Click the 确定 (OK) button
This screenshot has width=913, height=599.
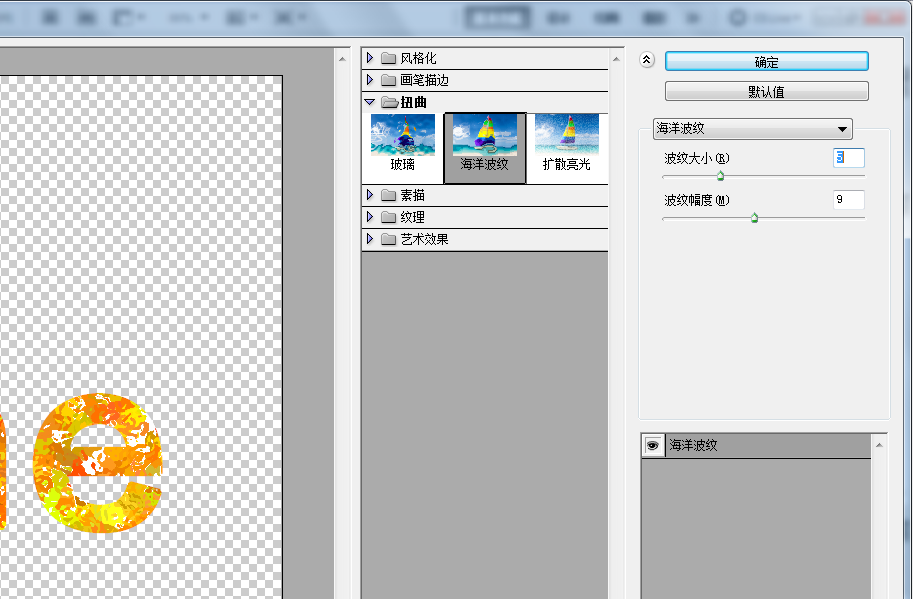pos(766,61)
